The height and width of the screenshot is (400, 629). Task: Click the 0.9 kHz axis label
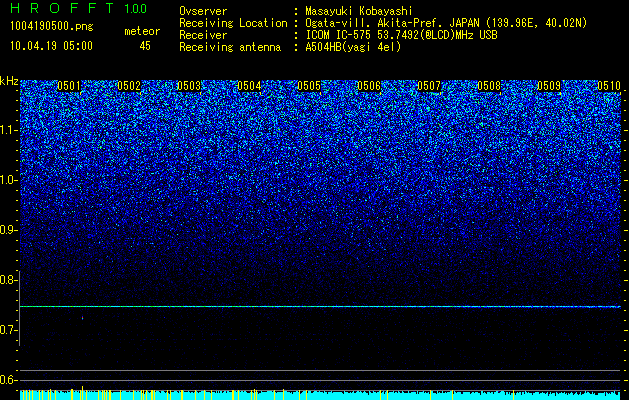coord(8,230)
